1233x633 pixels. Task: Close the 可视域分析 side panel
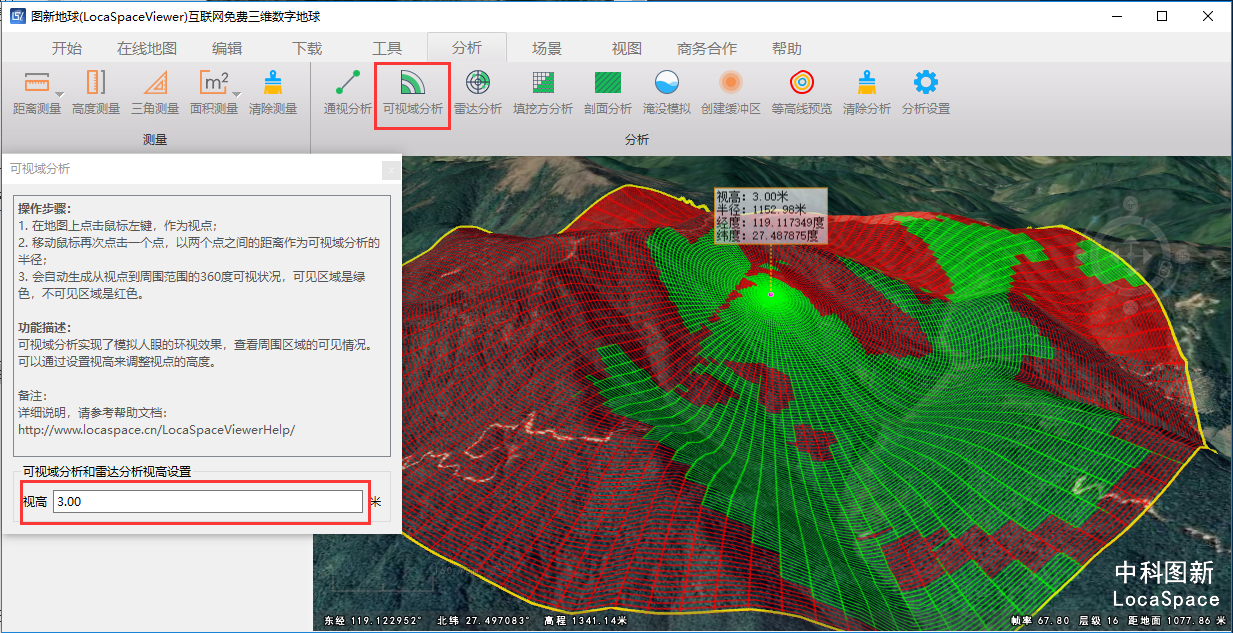[391, 170]
